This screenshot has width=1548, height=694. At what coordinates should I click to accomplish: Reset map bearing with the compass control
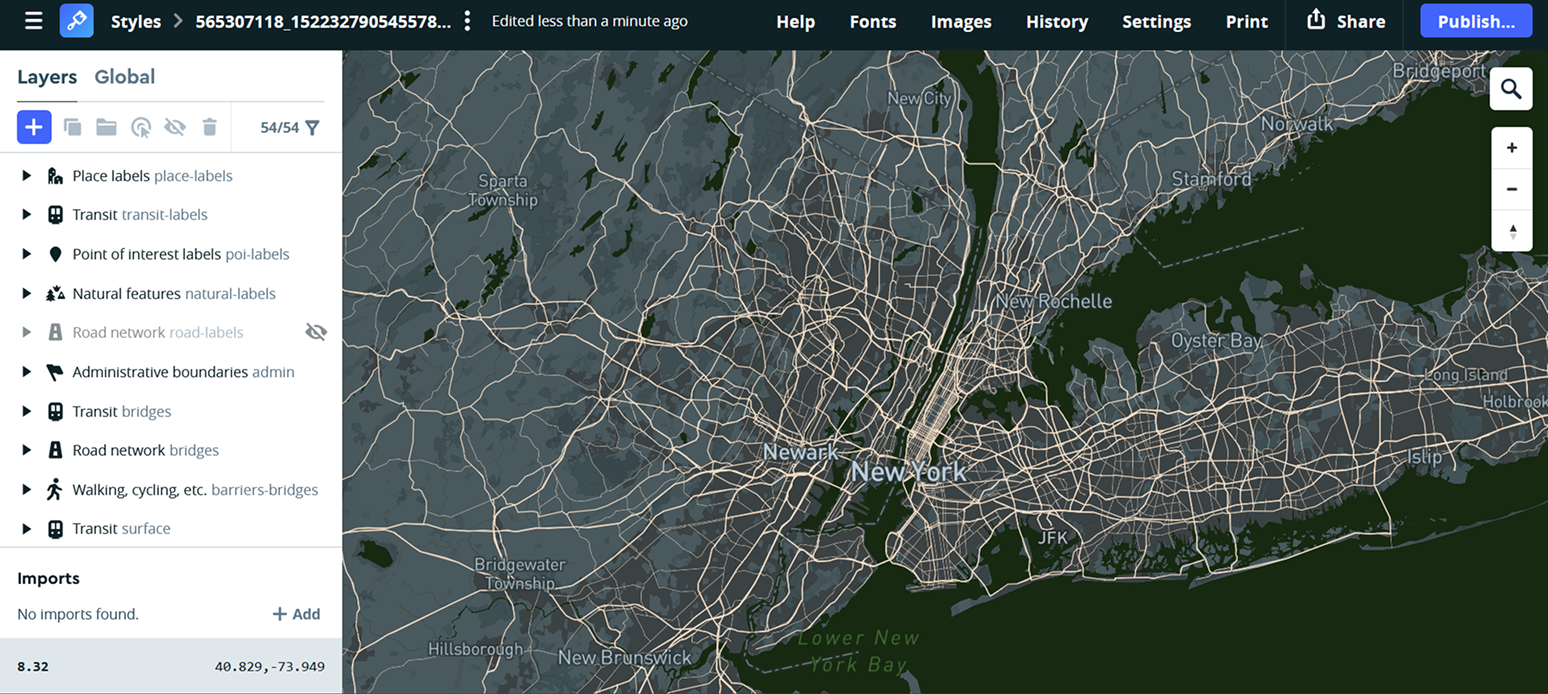1512,230
